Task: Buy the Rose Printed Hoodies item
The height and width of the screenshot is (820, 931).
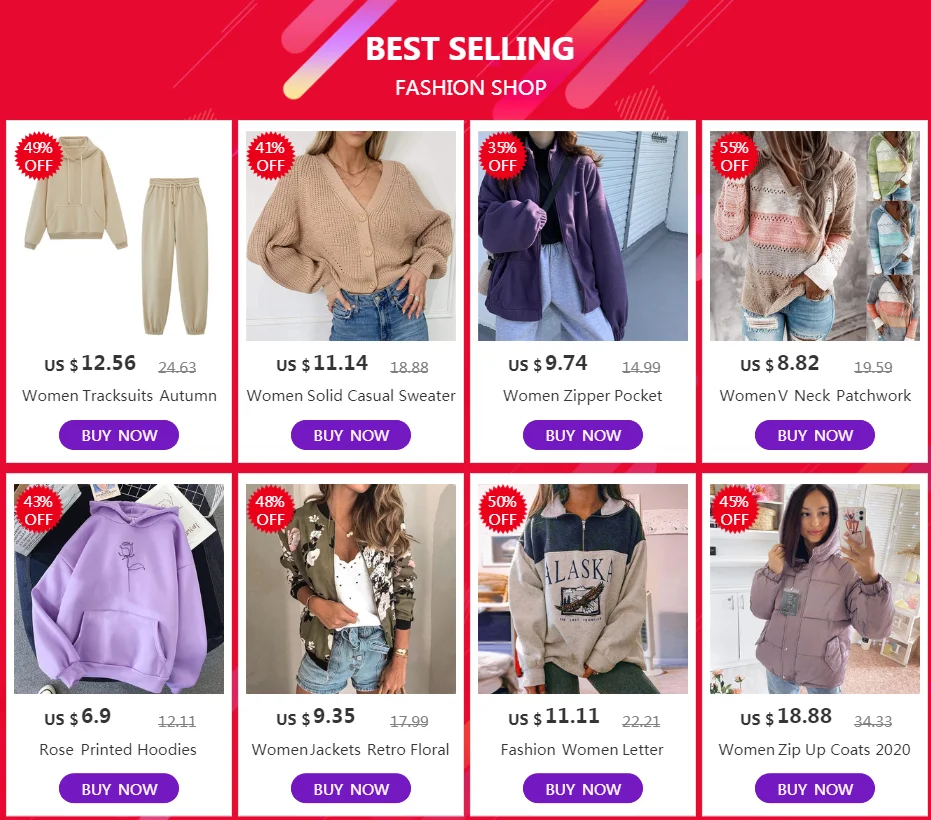Action: pos(119,789)
